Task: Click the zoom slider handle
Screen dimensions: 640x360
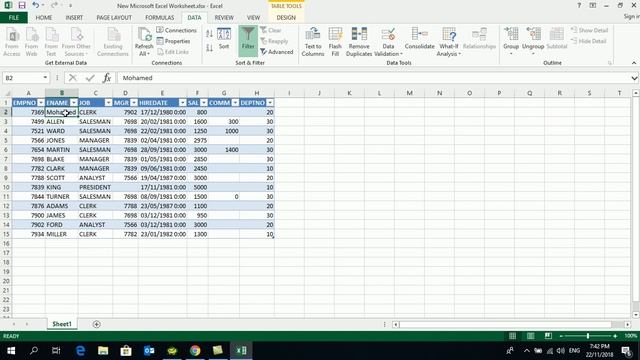Action: pyautogui.click(x=588, y=336)
